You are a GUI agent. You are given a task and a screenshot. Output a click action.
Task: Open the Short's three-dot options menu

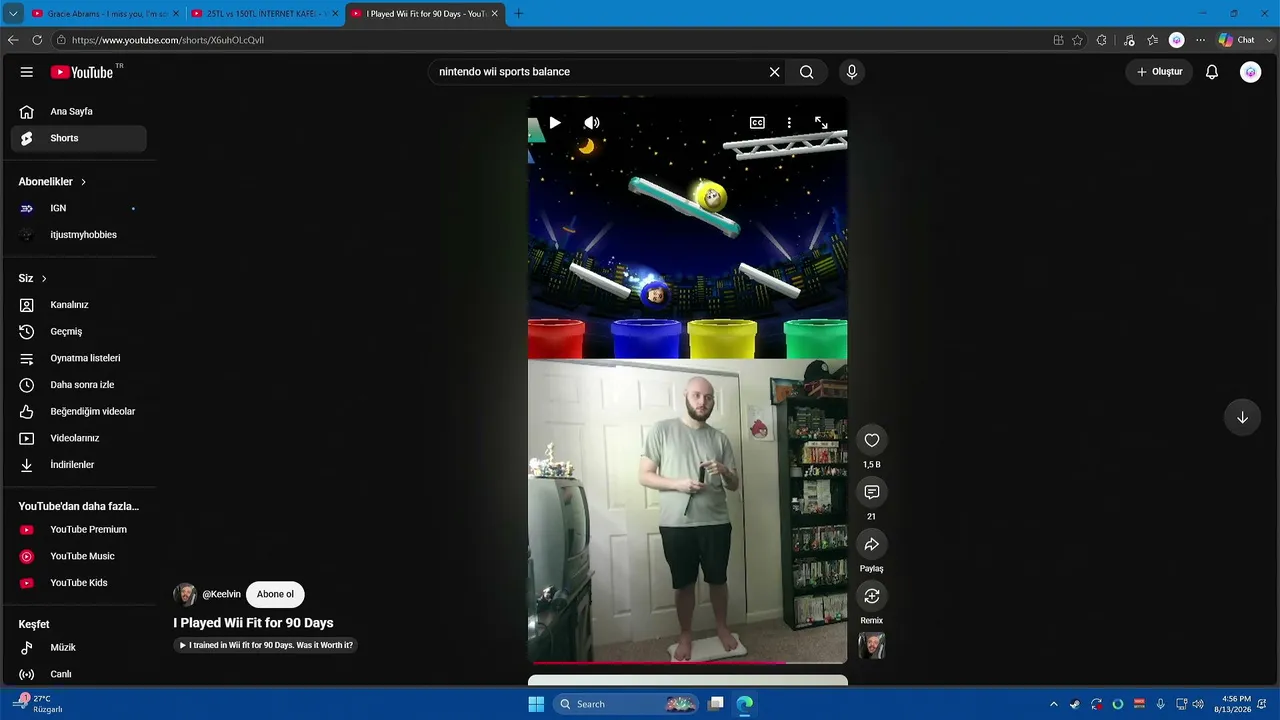click(x=789, y=123)
